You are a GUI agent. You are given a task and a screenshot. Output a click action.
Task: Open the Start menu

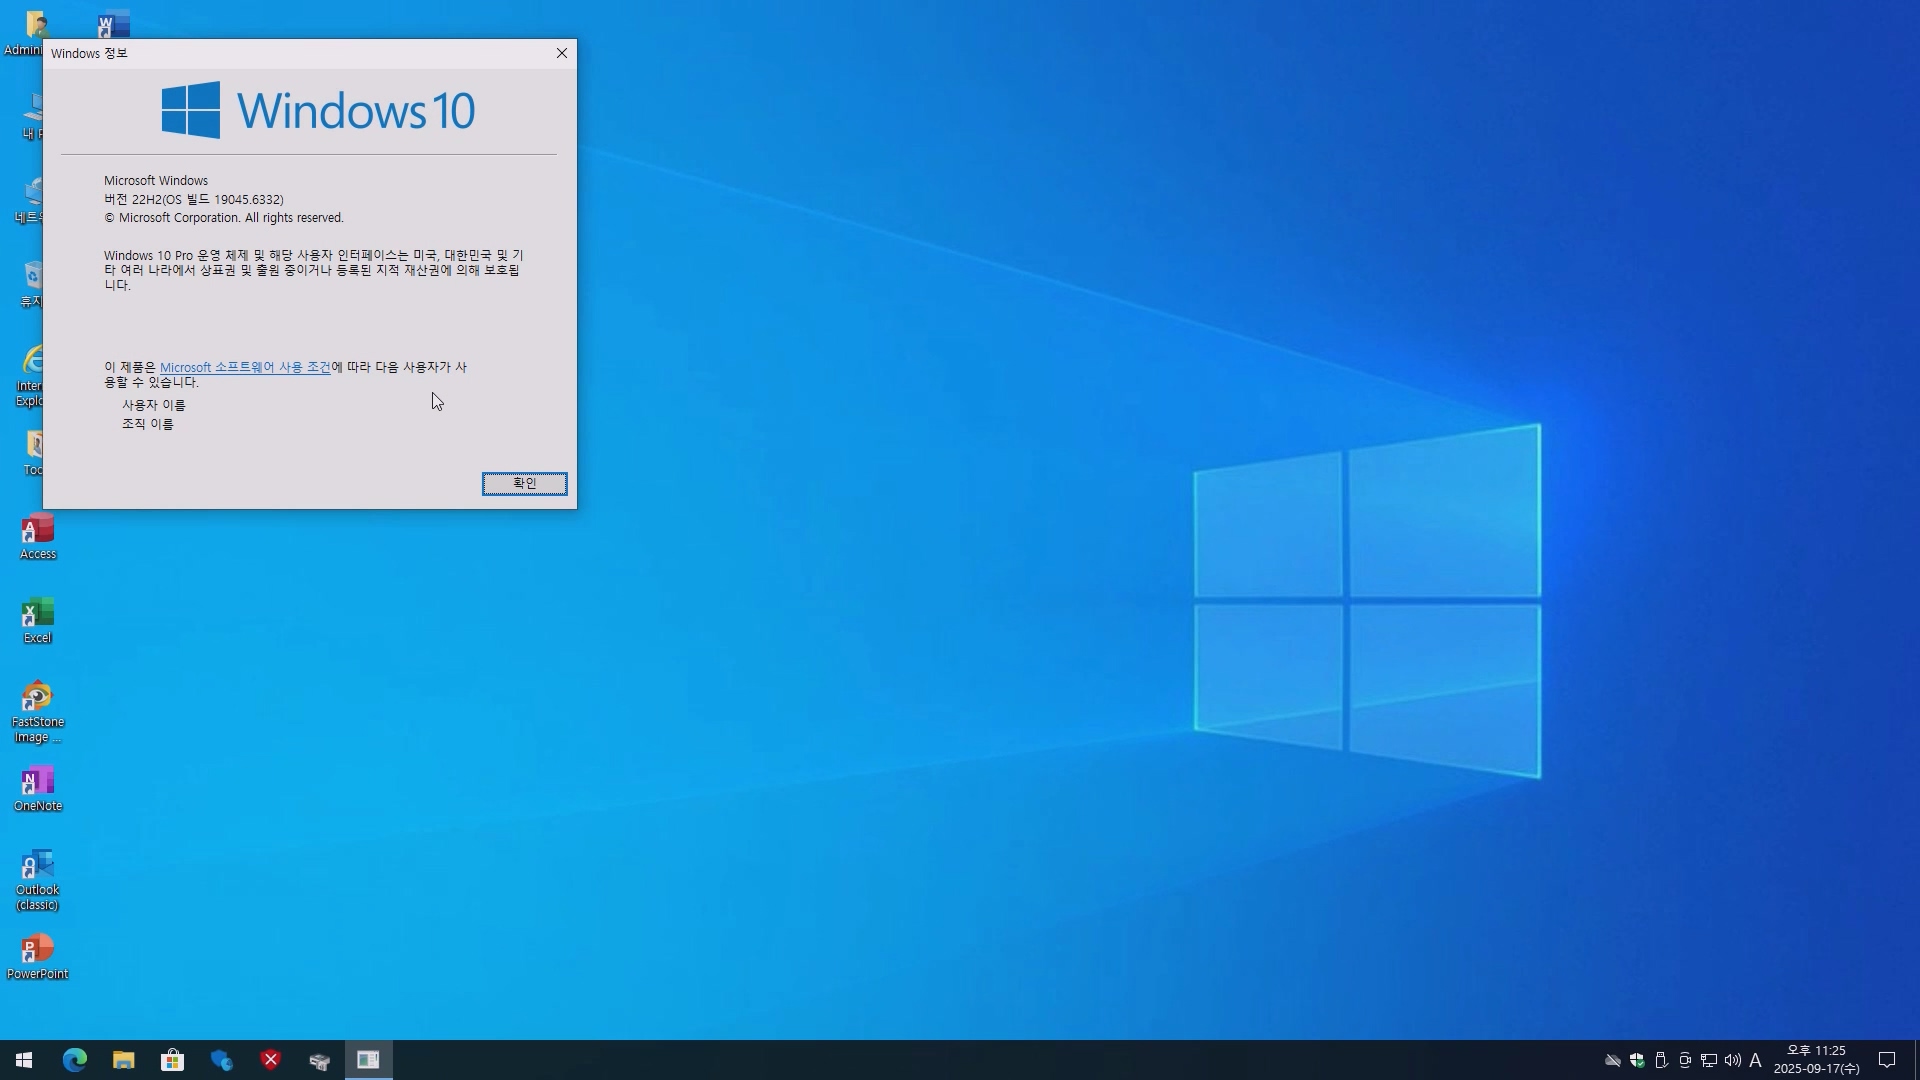[24, 1060]
